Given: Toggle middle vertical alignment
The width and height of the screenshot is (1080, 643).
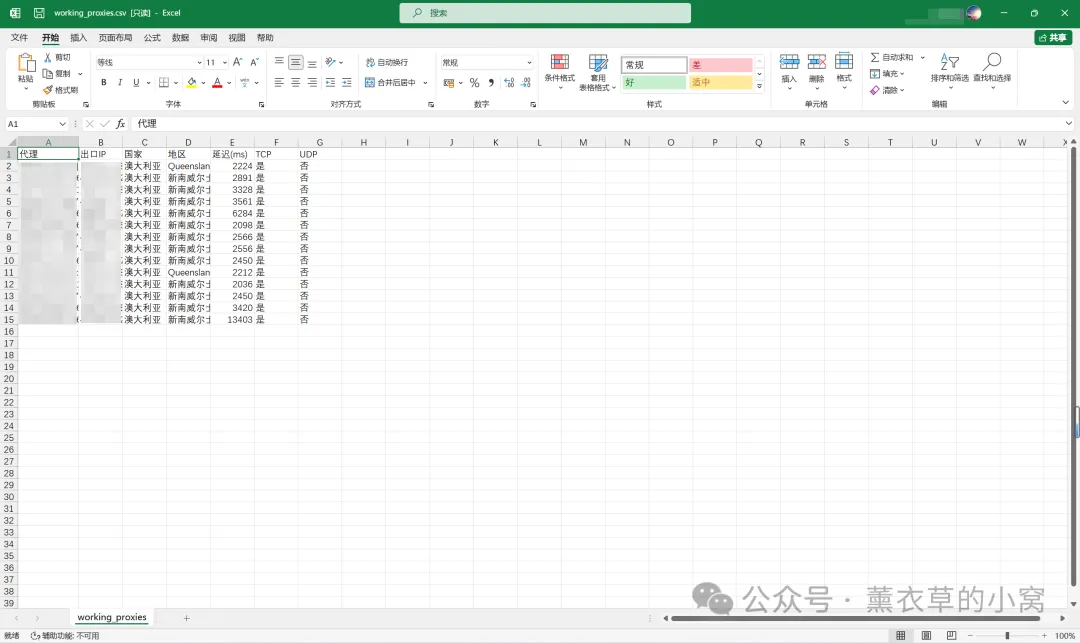Looking at the screenshot, I should pyautogui.click(x=295, y=62).
